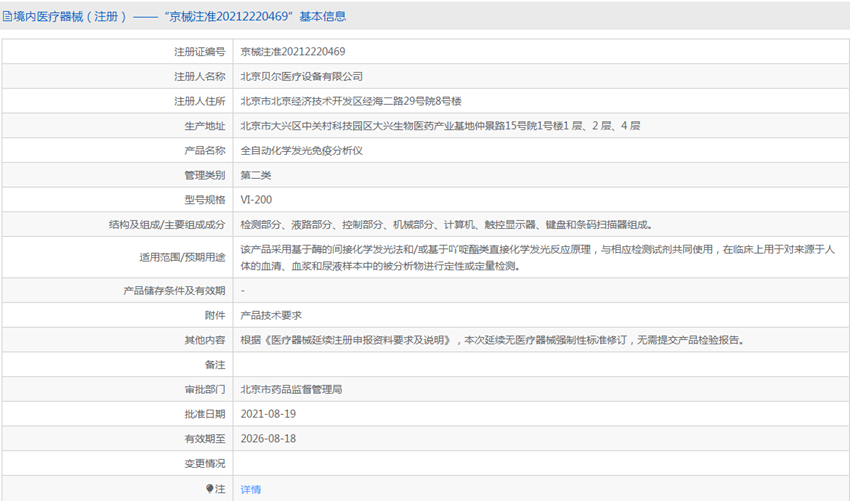Click model specification value VI-200

[256, 200]
